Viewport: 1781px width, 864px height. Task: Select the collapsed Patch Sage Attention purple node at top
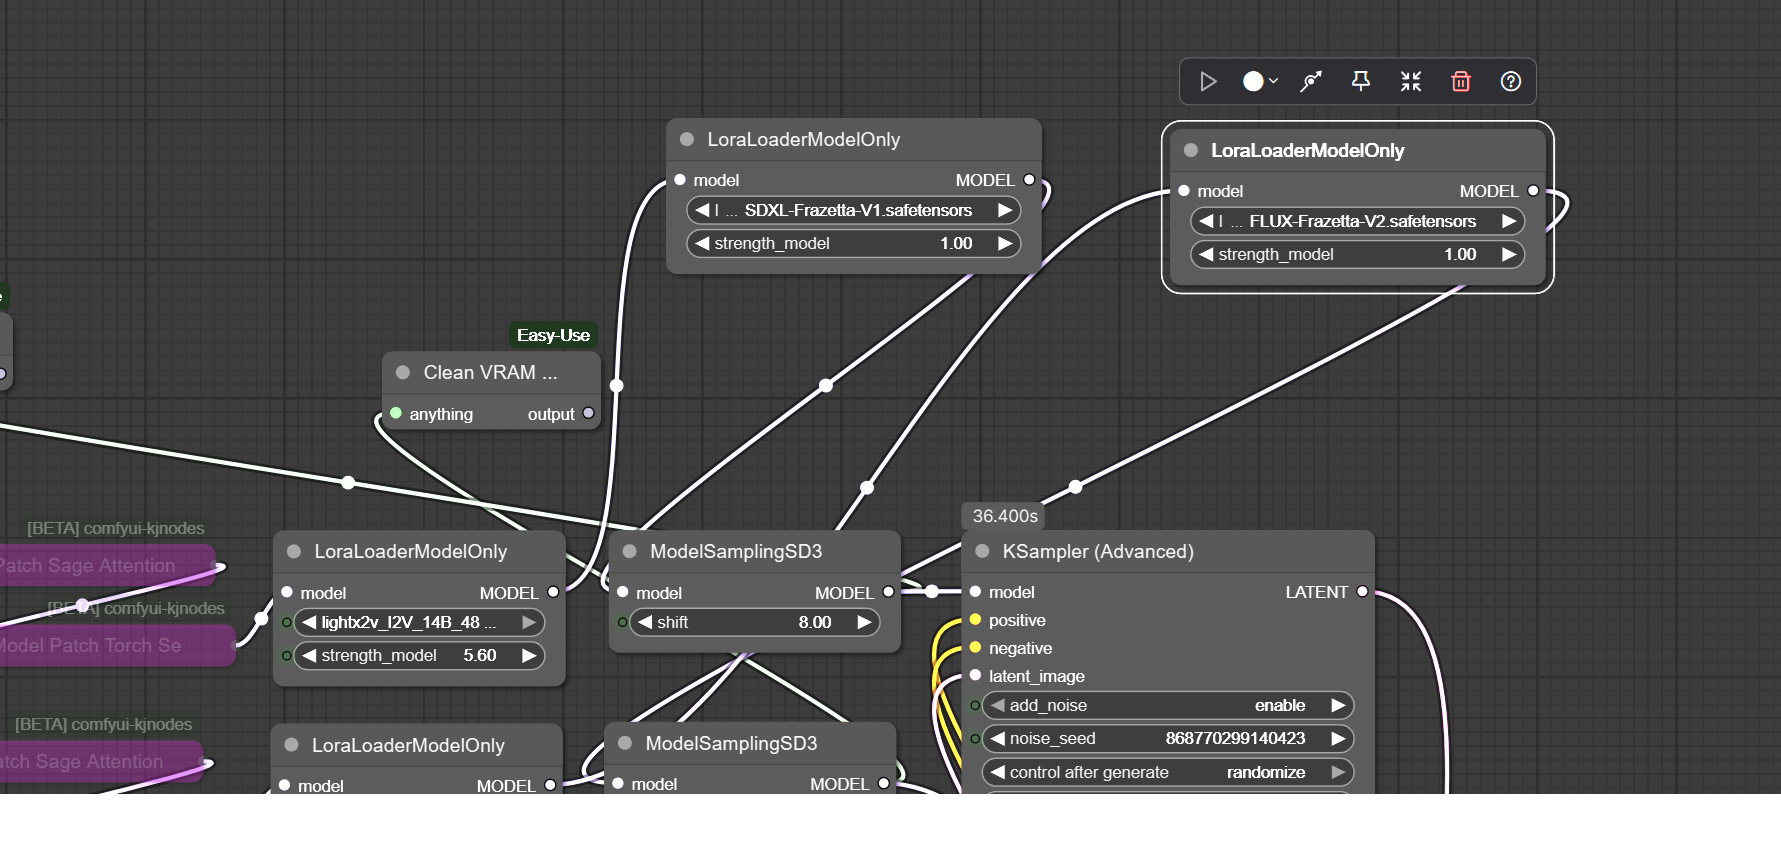coord(105,565)
